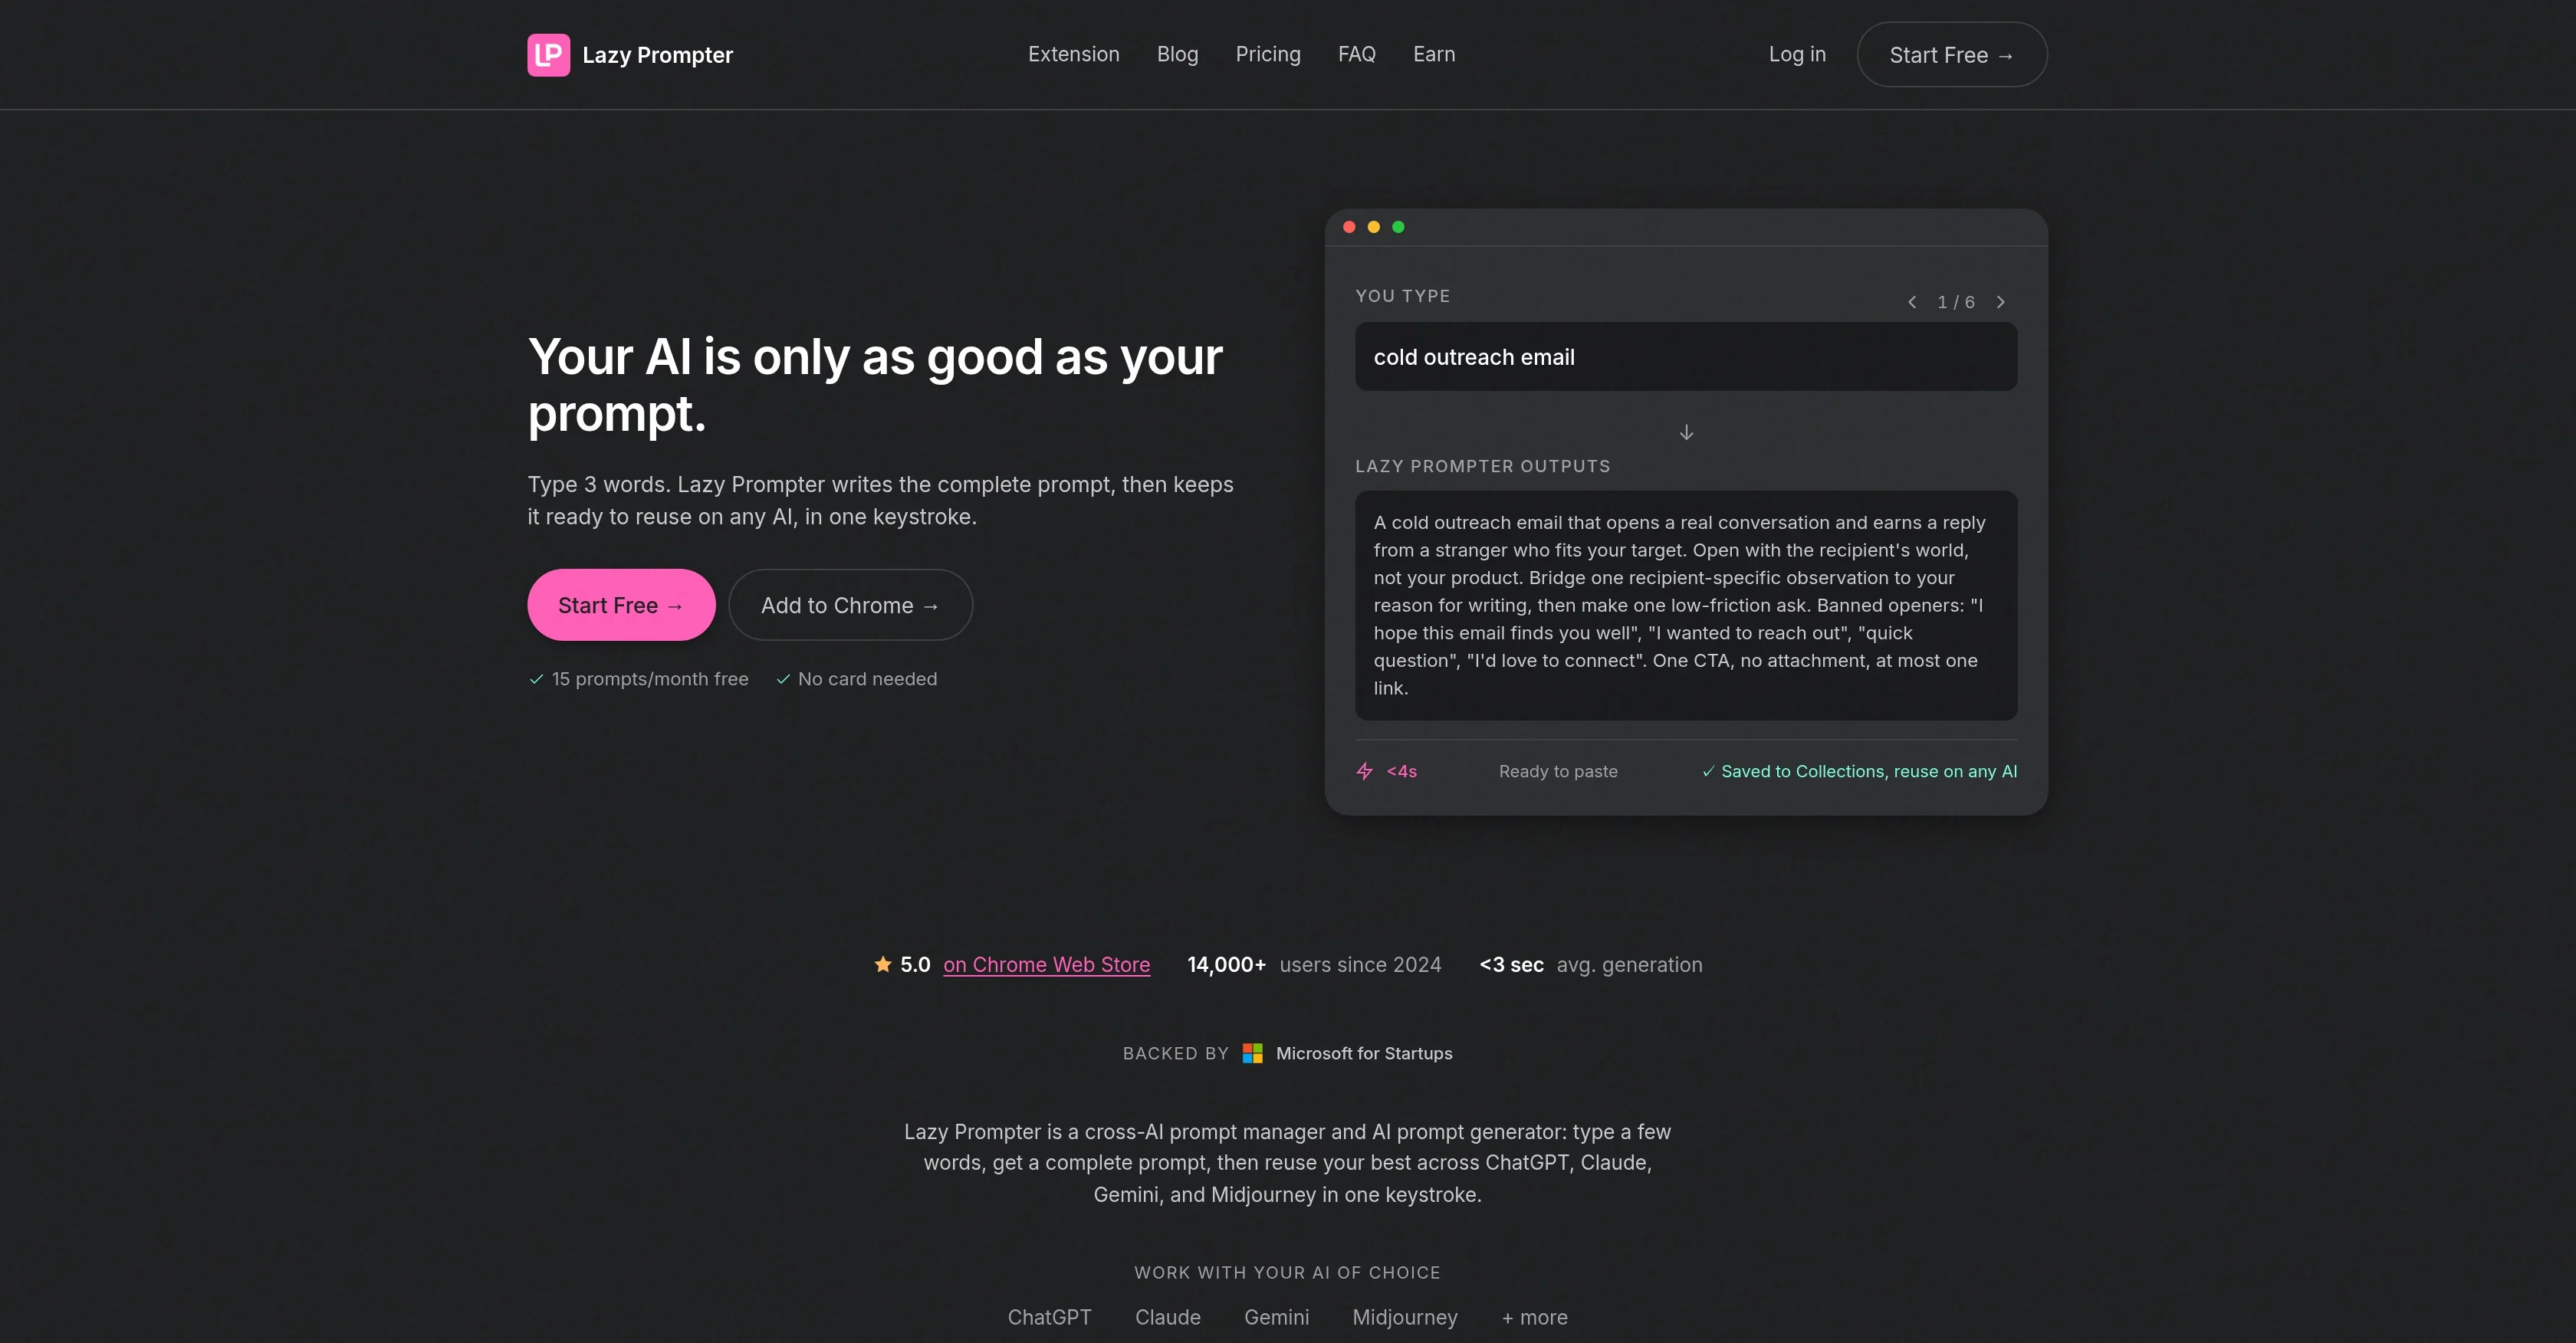Click the Gemini label

[x=1276, y=1317]
